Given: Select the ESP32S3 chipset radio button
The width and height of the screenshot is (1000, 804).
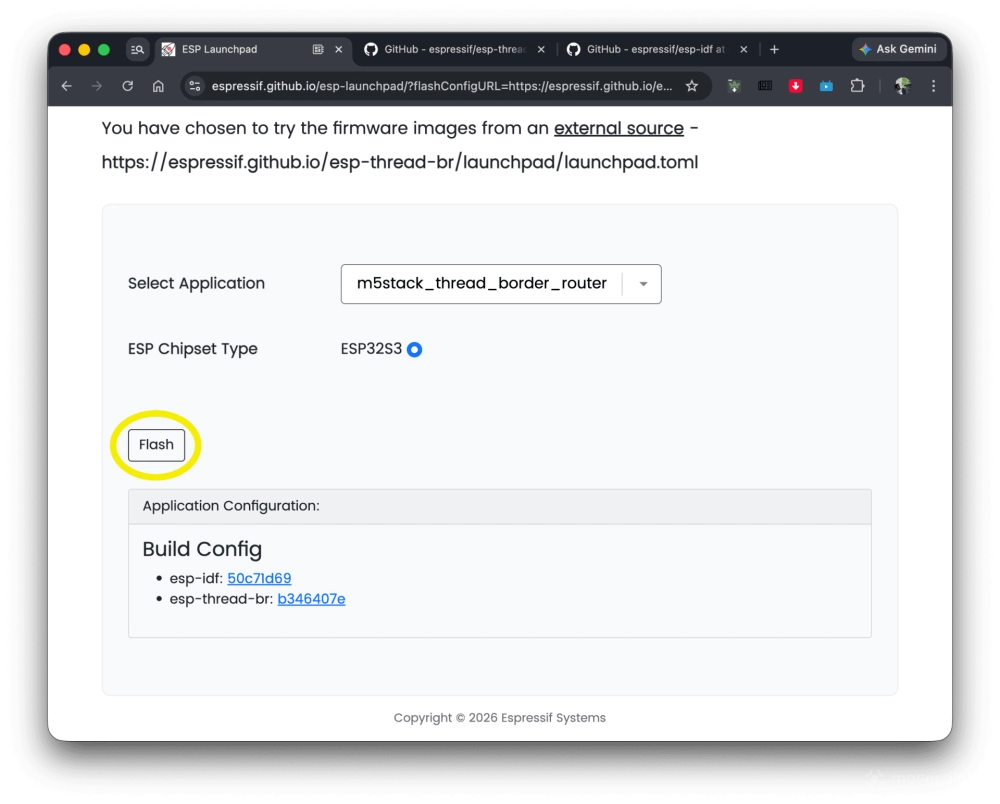Looking at the screenshot, I should 415,349.
